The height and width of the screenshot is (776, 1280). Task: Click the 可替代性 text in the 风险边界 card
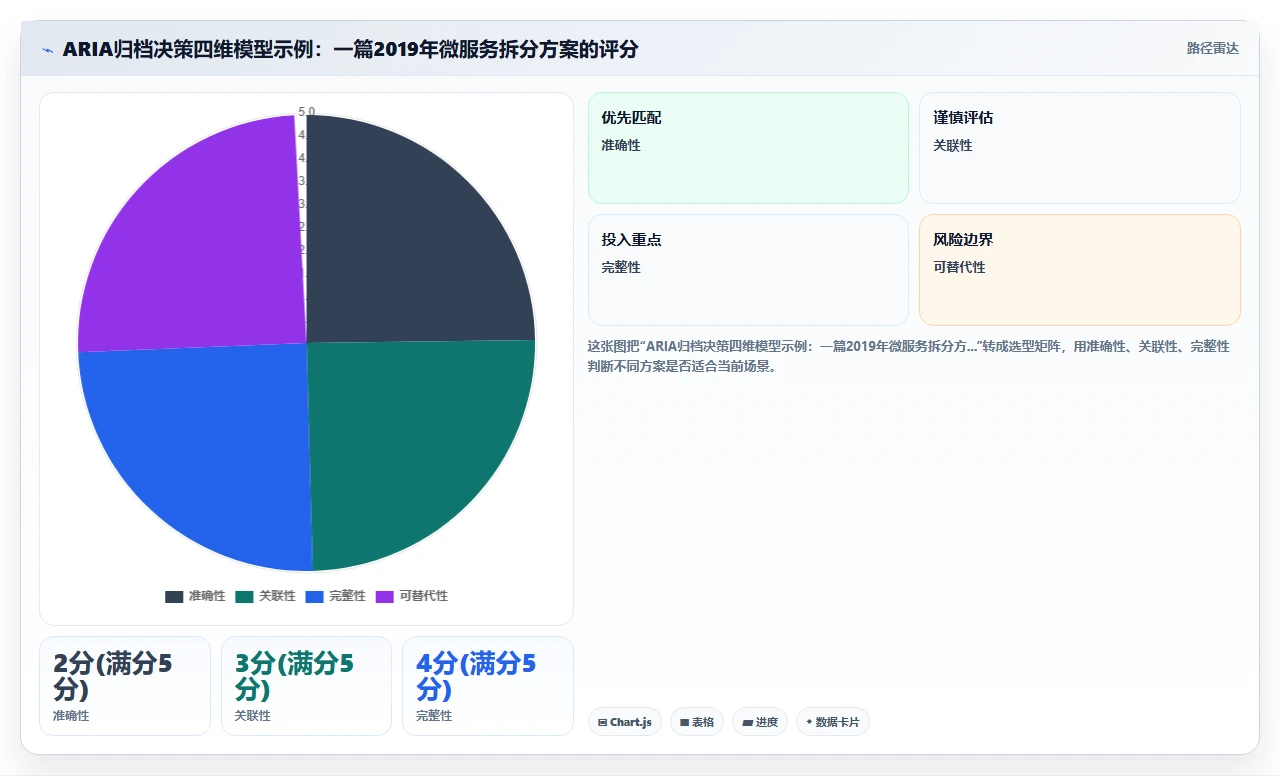click(959, 268)
